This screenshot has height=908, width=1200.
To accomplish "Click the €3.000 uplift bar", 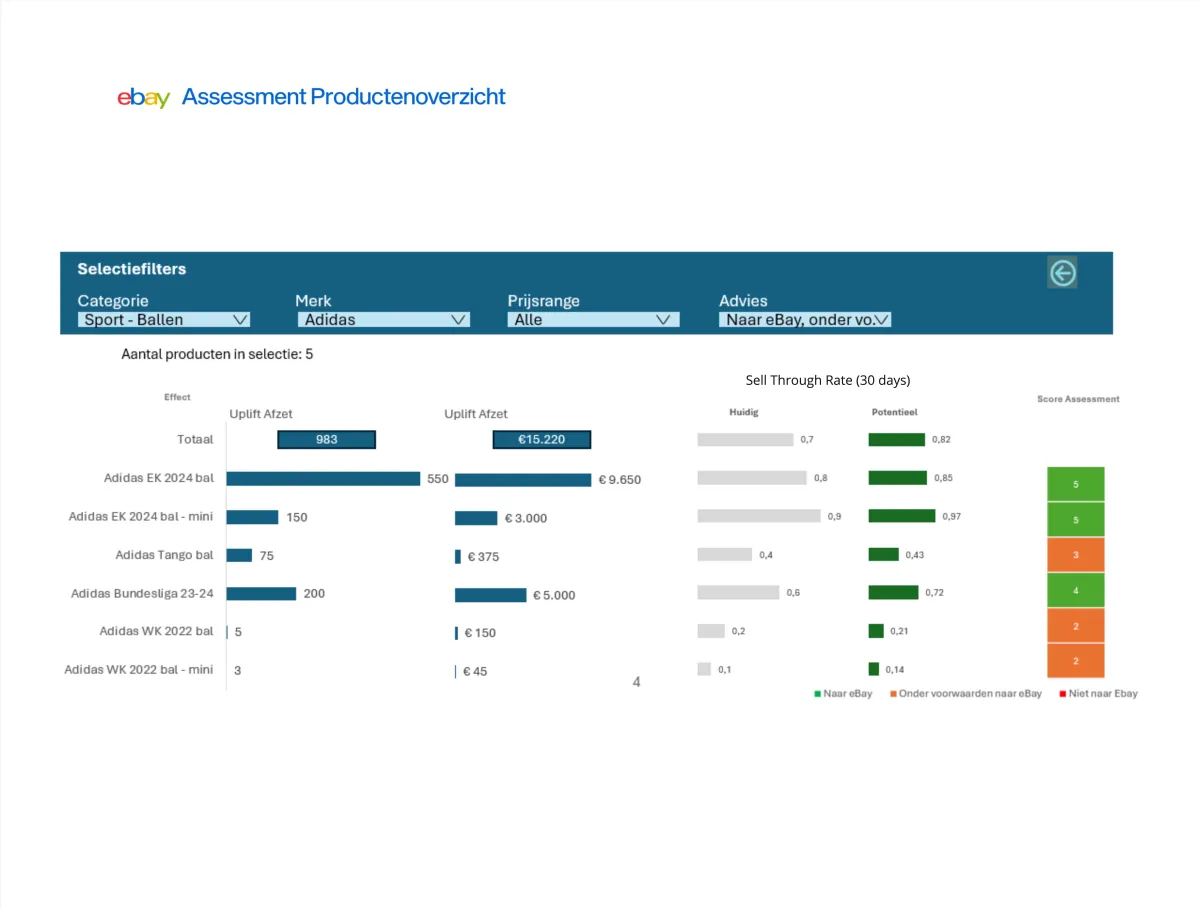I will [x=476, y=518].
